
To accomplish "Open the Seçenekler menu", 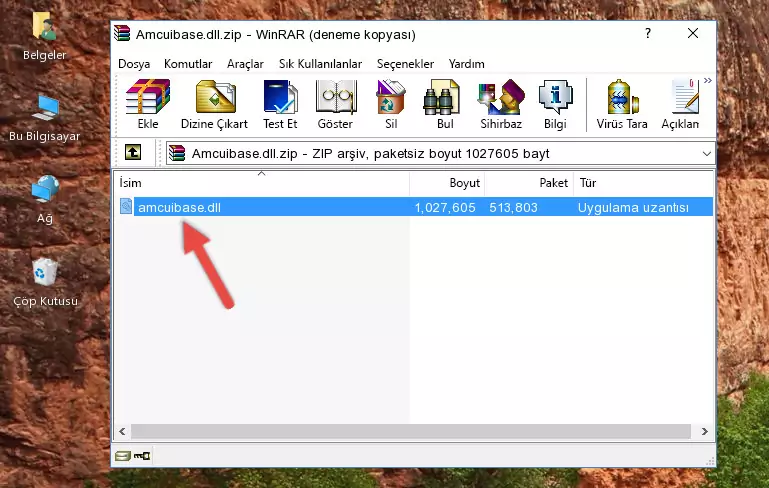I will pyautogui.click(x=405, y=64).
